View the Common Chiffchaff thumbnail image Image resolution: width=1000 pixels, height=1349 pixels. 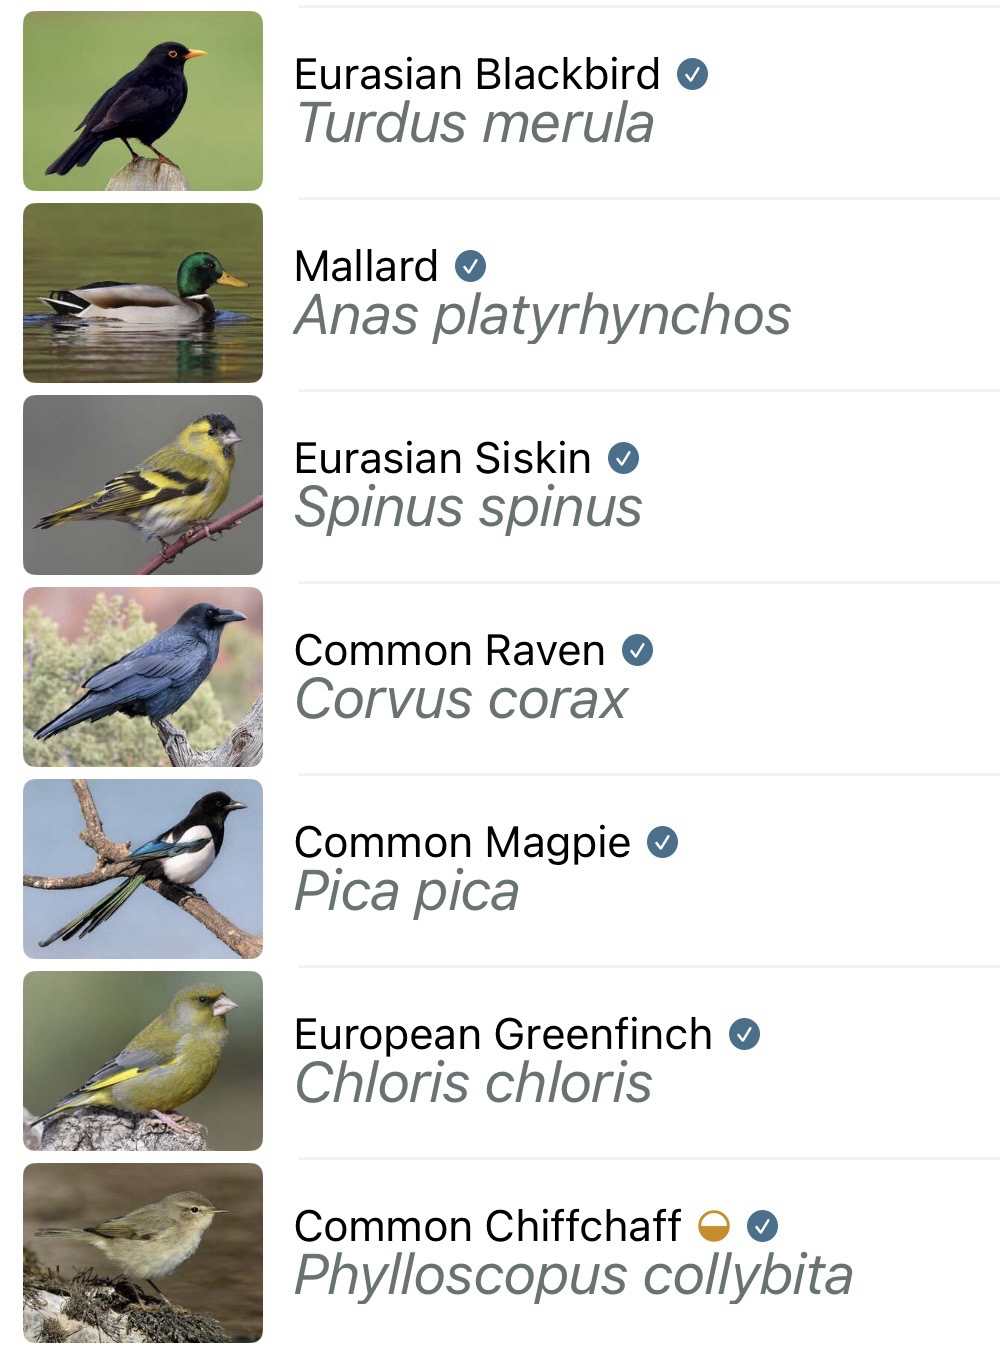click(x=143, y=1253)
